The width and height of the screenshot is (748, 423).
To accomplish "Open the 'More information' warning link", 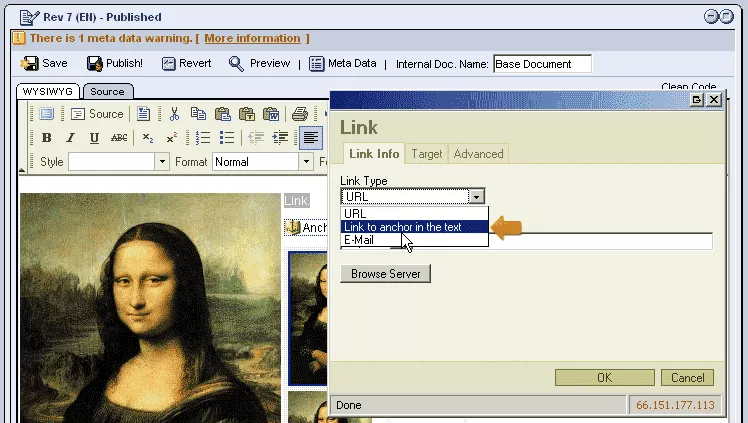I will (252, 38).
